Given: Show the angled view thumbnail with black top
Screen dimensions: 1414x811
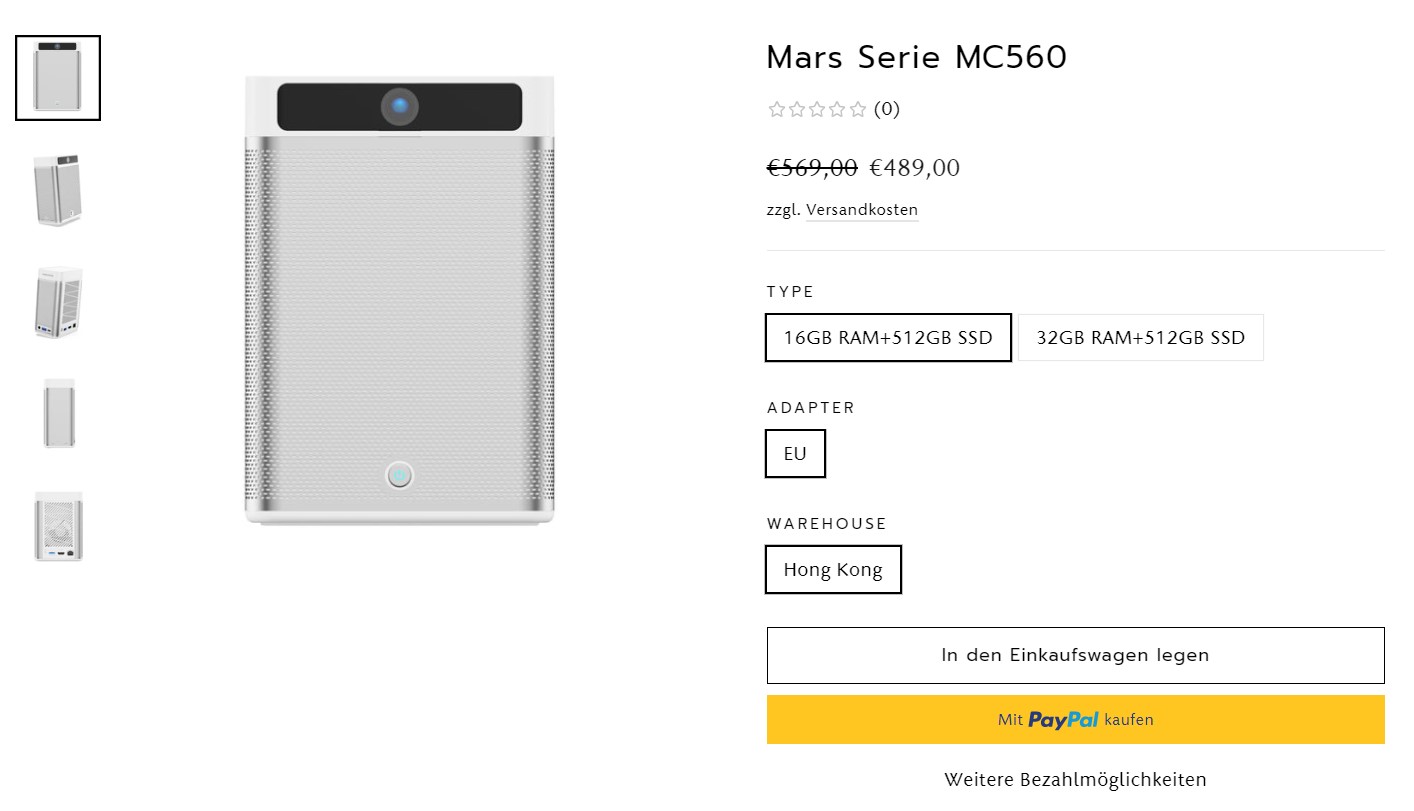Looking at the screenshot, I should (58, 190).
